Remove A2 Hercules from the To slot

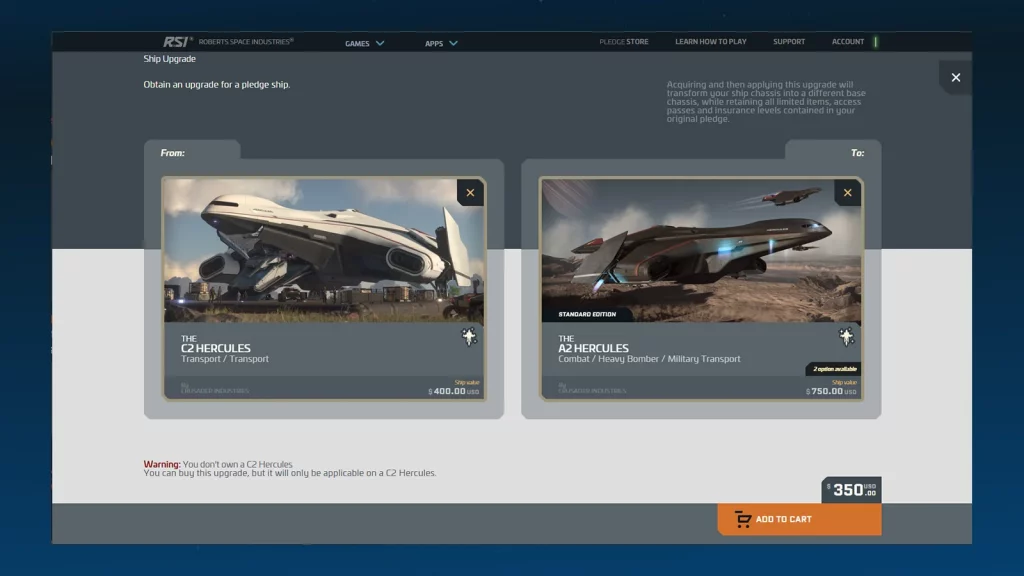847,193
